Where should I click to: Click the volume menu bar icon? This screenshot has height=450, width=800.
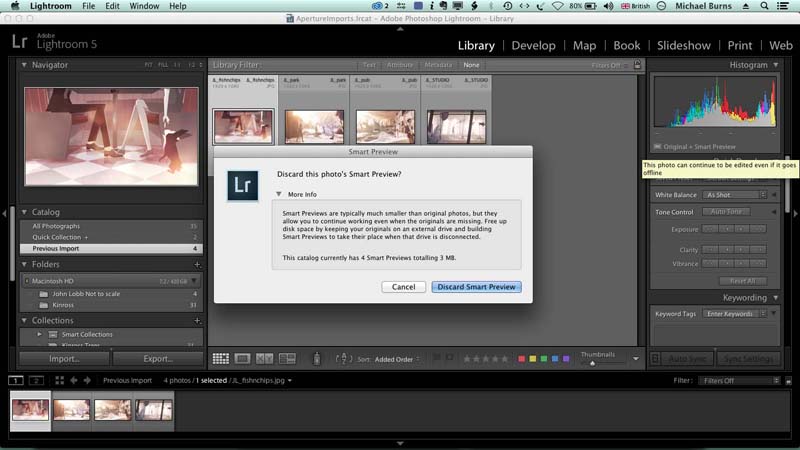point(608,6)
